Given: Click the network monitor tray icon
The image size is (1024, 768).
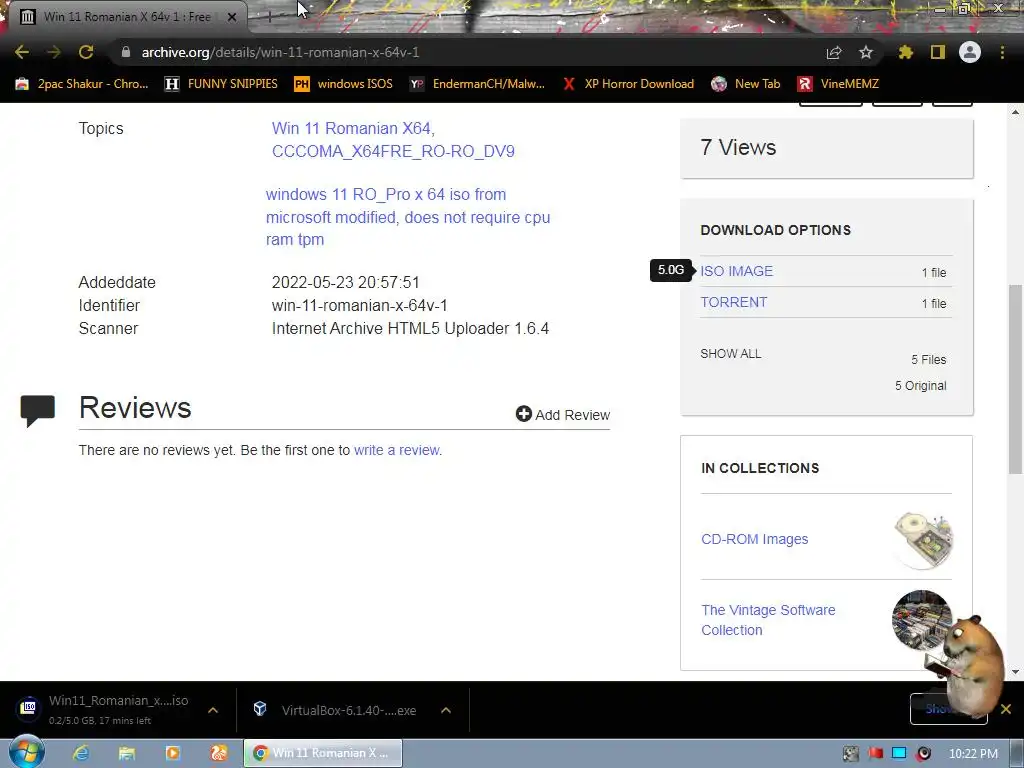Looking at the screenshot, I should tap(899, 754).
